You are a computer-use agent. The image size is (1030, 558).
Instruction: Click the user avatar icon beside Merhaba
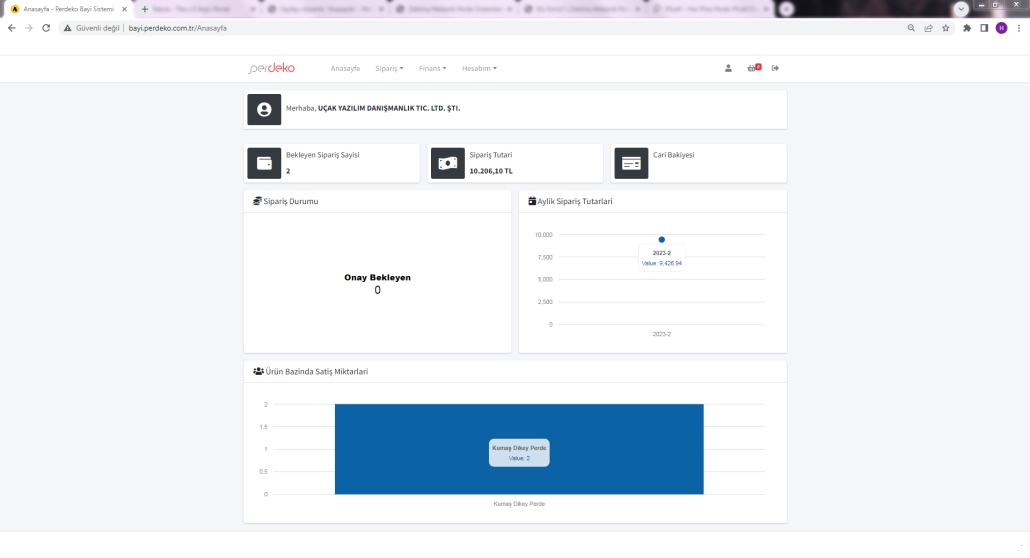pyautogui.click(x=264, y=110)
